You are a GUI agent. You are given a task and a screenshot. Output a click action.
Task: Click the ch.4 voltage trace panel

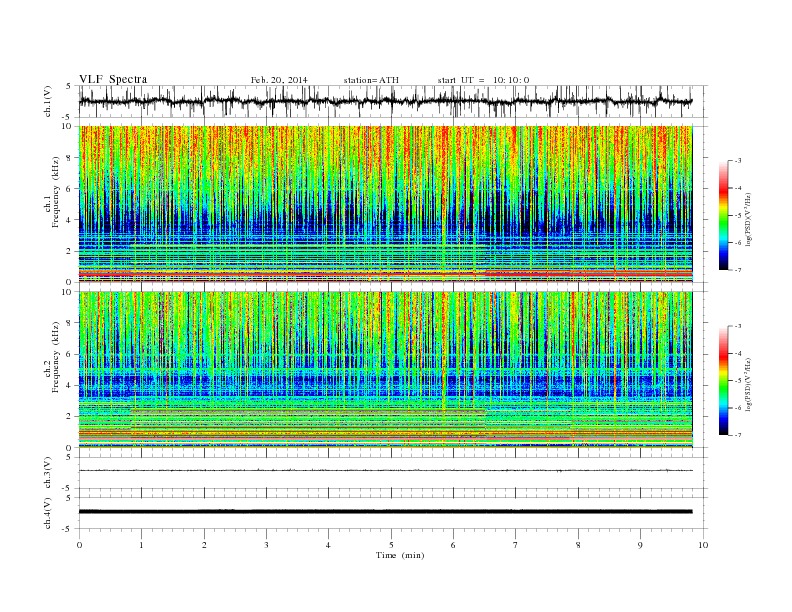click(x=393, y=513)
